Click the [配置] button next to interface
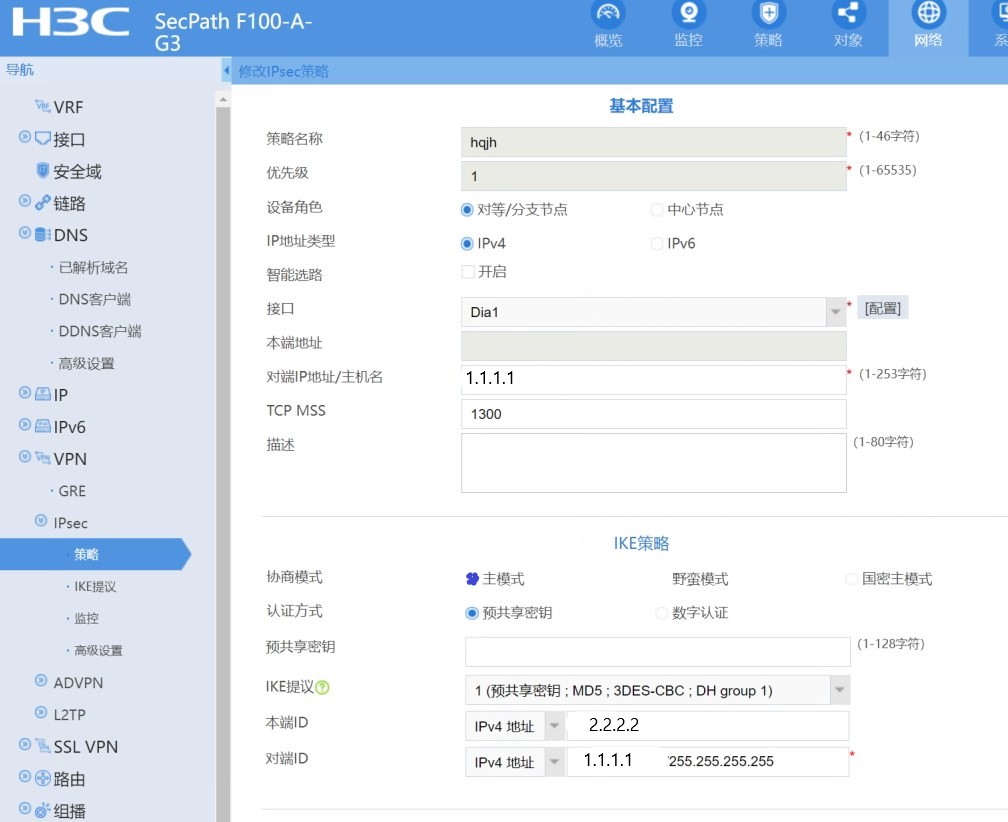 883,309
